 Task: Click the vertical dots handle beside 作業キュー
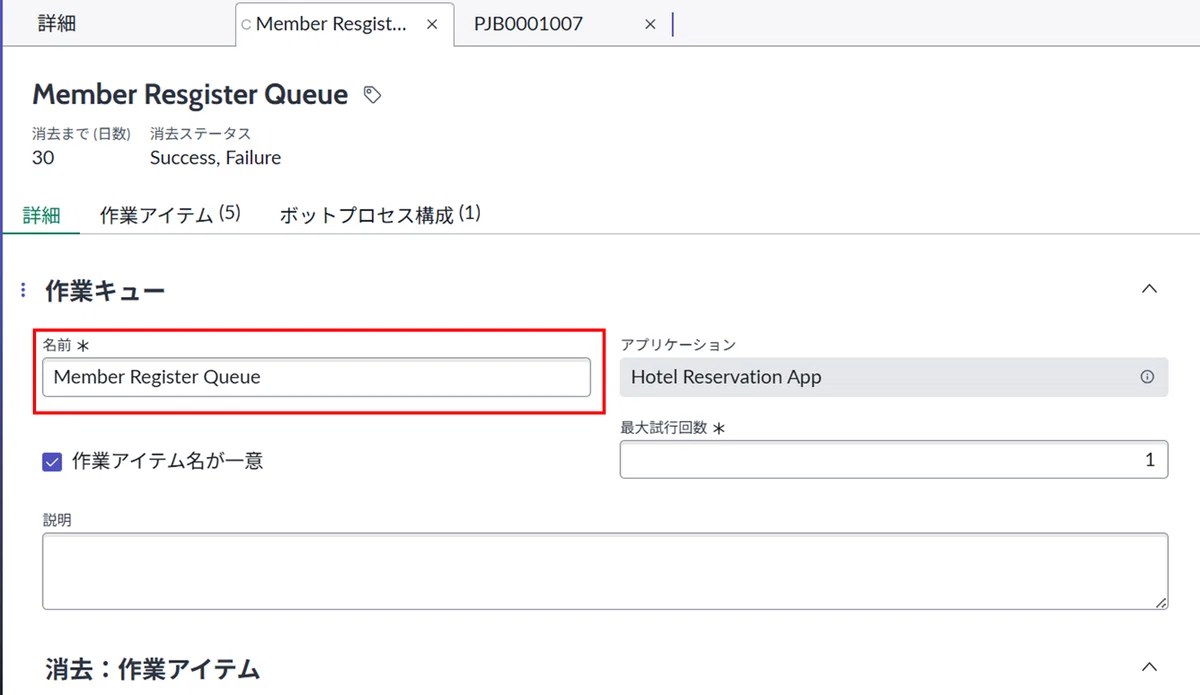(x=23, y=291)
